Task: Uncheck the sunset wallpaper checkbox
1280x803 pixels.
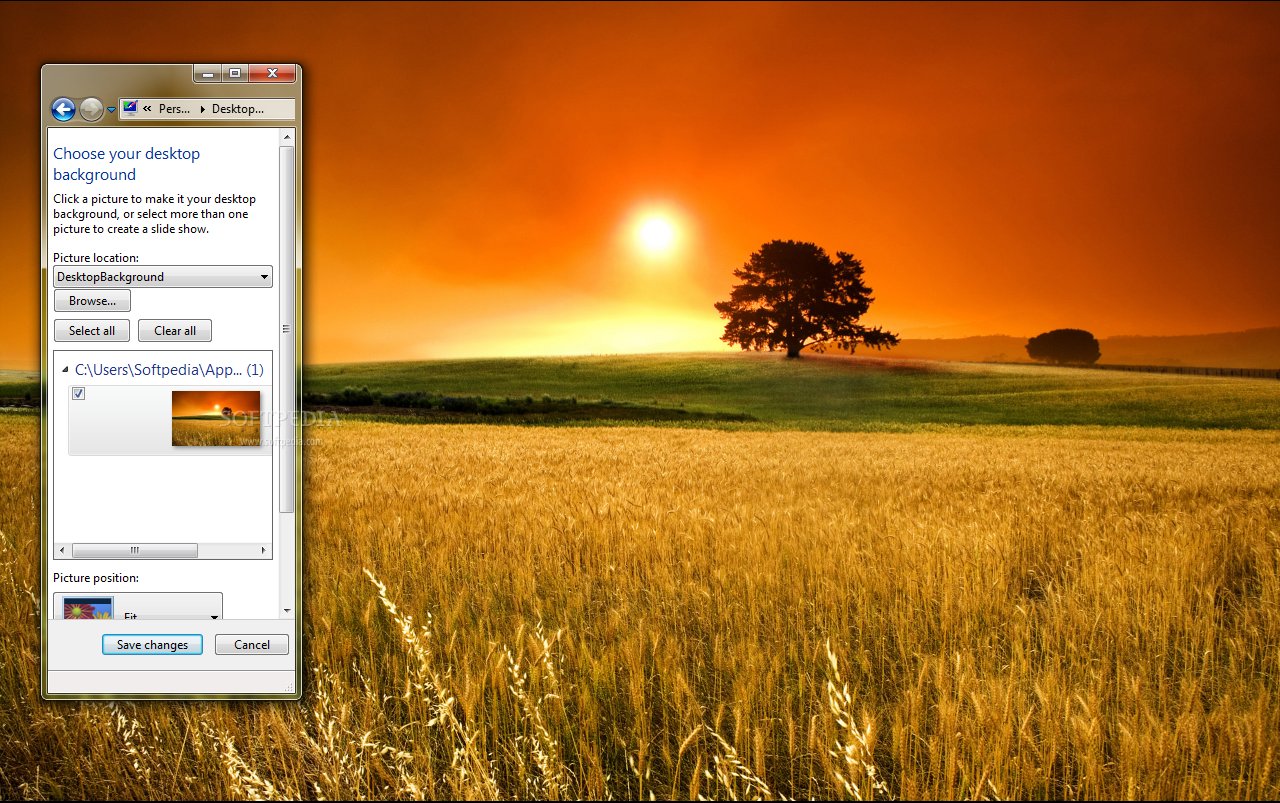Action: point(79,394)
